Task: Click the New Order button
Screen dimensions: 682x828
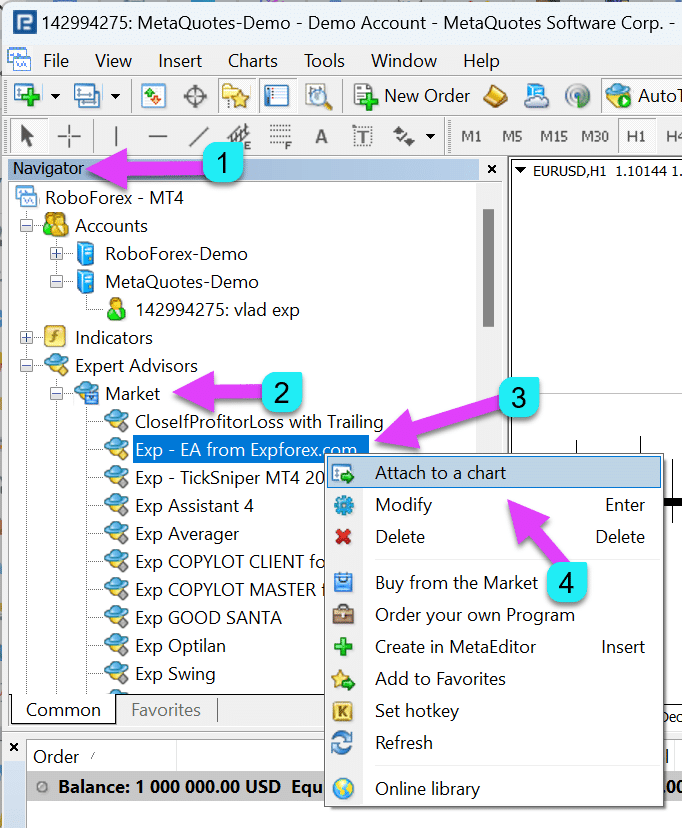Action: click(x=412, y=96)
